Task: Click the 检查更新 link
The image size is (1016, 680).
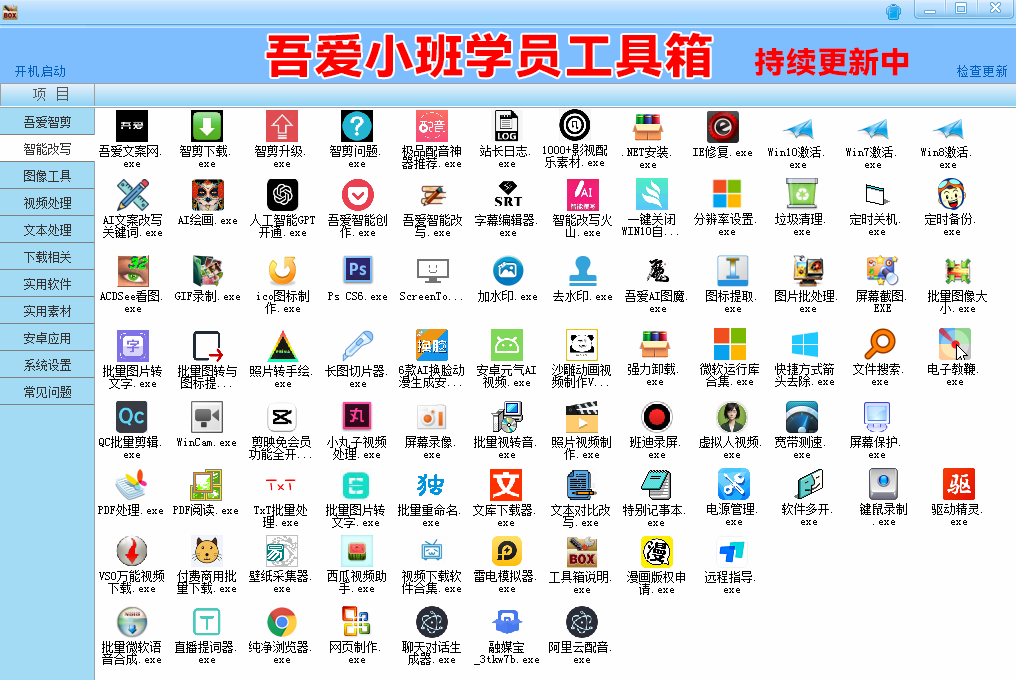Action: 981,71
